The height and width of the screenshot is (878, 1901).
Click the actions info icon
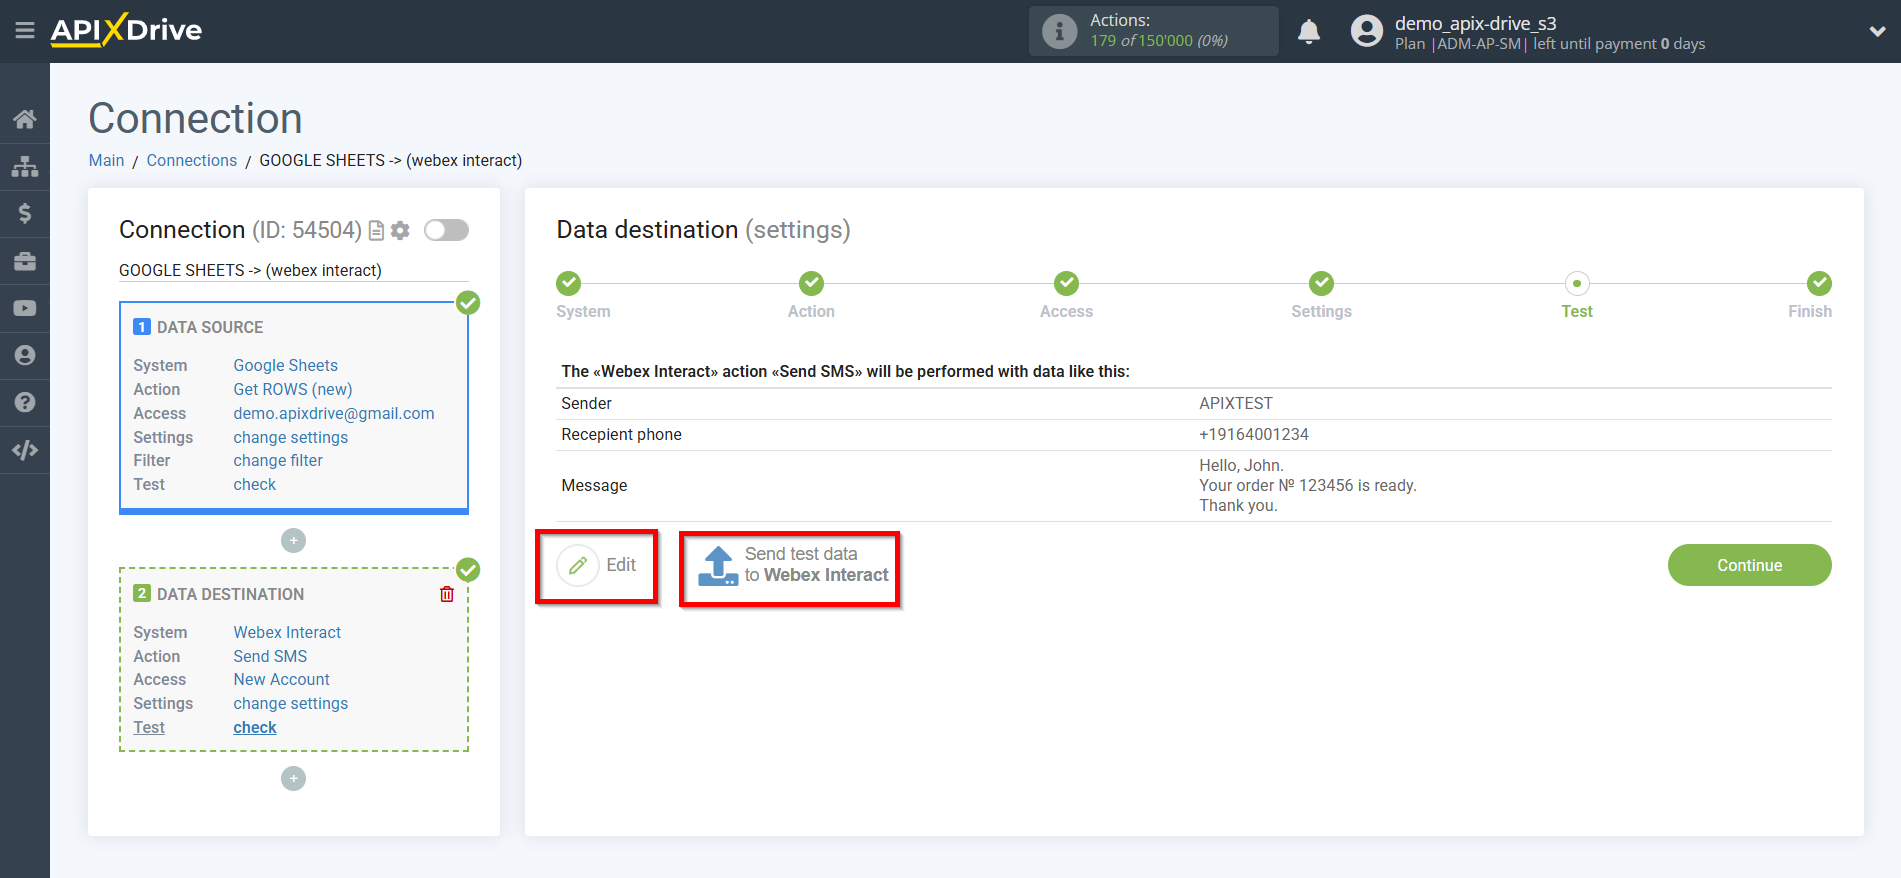[1060, 31]
